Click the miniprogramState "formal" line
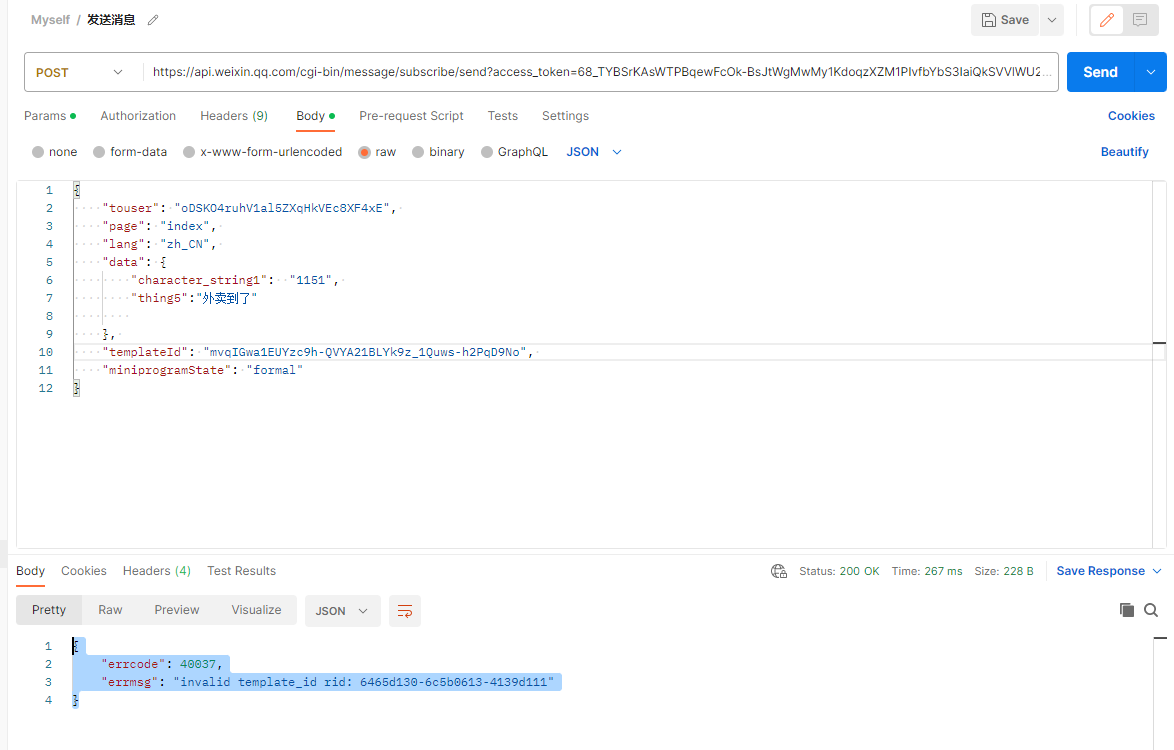The height and width of the screenshot is (750, 1174). (x=202, y=370)
